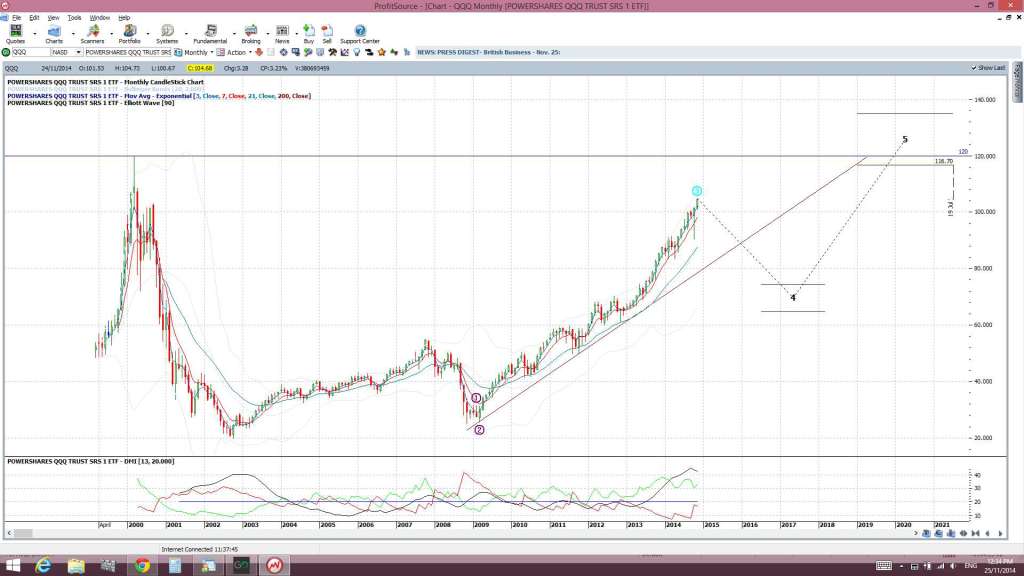Expand the Quotes button dropdown arrow
Viewport: 1024px width, 576px height.
tap(35, 33)
